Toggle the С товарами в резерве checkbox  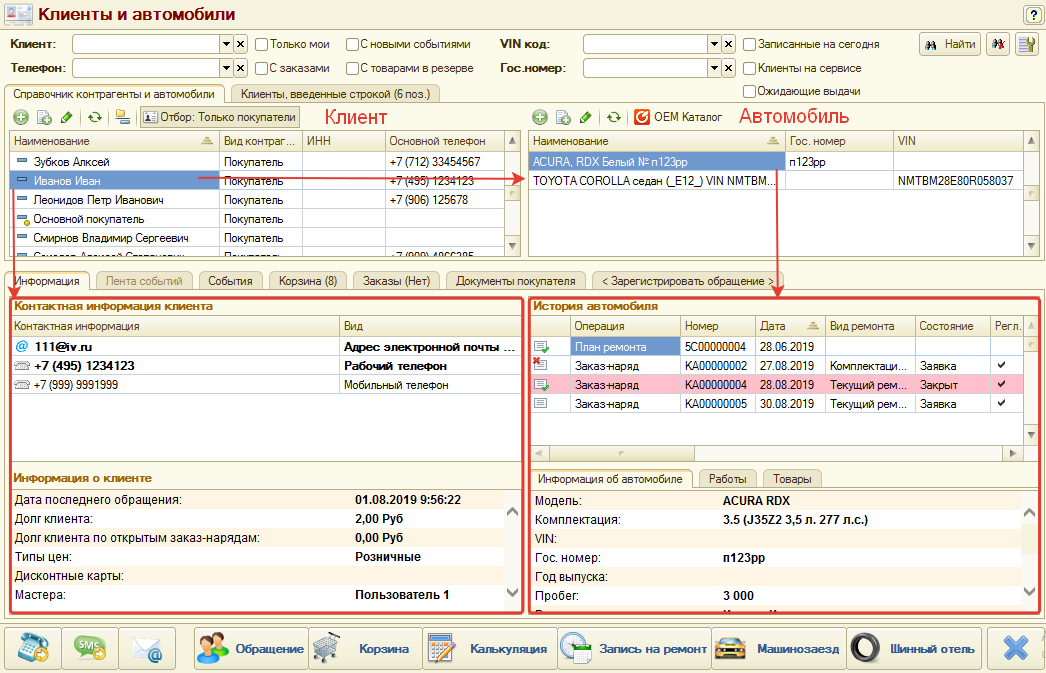(352, 68)
